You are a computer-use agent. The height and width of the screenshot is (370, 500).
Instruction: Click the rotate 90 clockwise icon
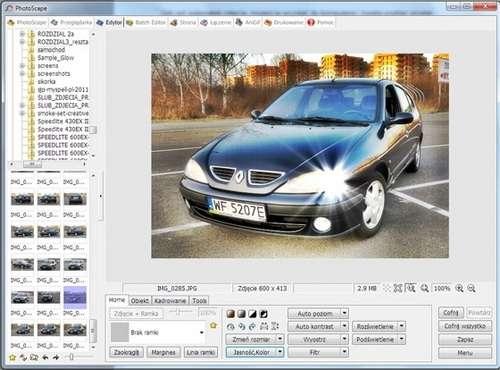click(x=252, y=326)
